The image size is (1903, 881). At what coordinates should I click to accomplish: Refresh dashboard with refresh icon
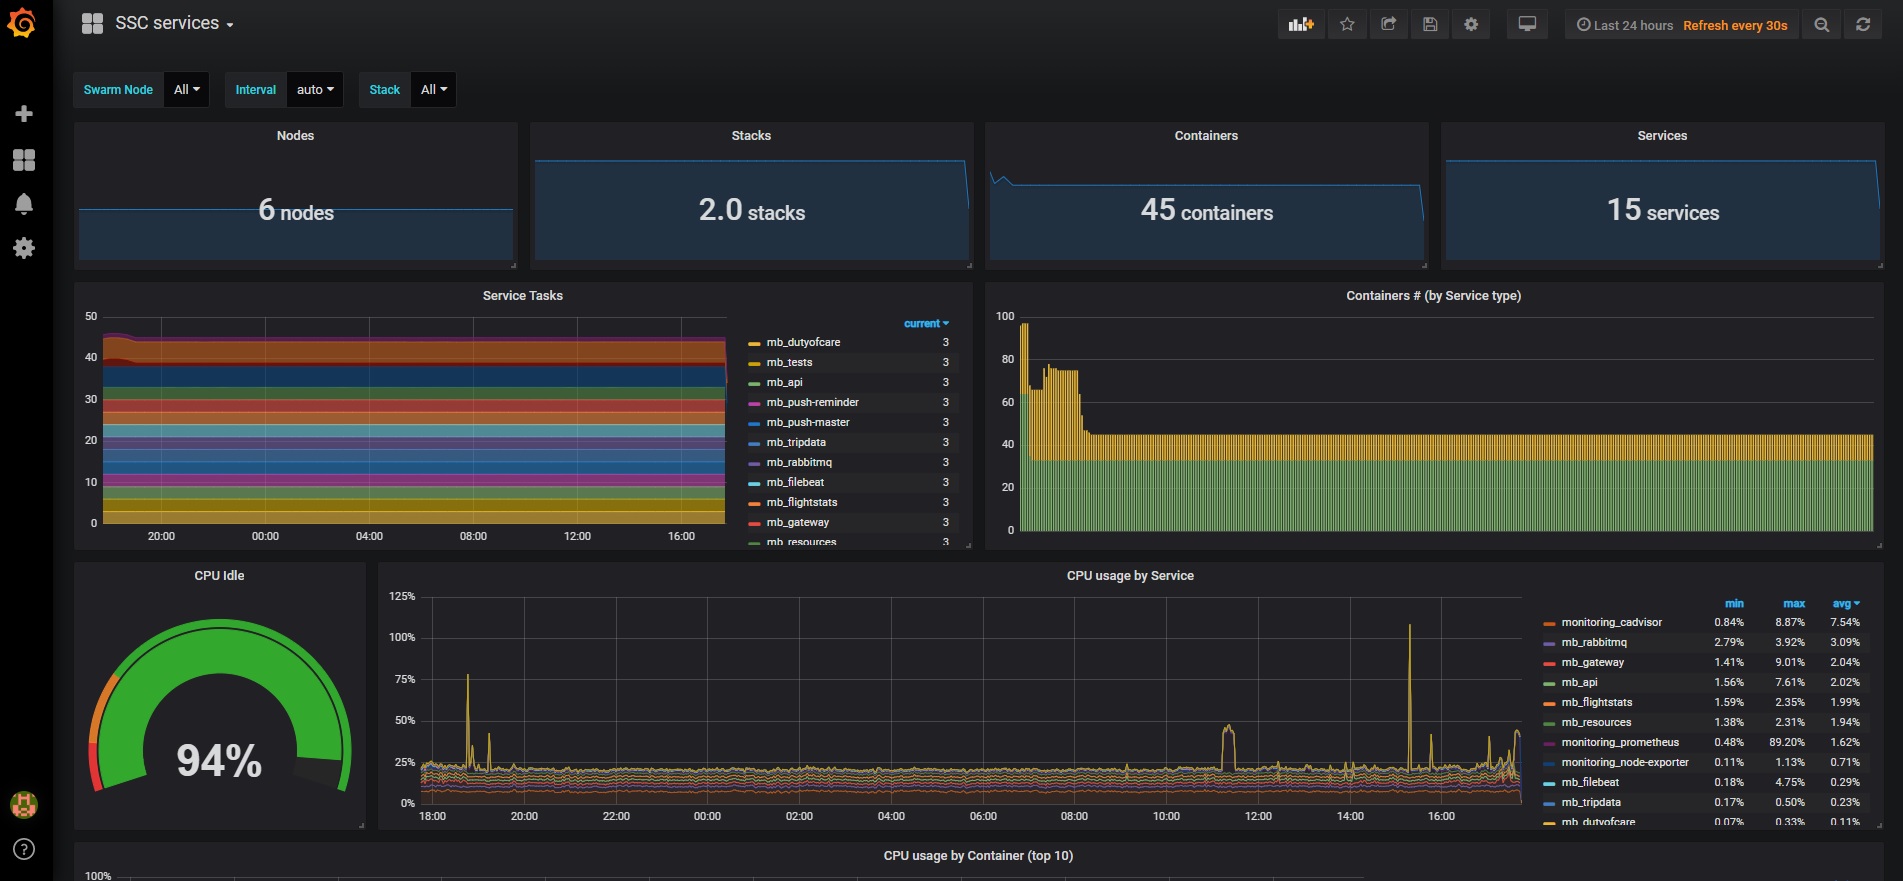click(1863, 25)
